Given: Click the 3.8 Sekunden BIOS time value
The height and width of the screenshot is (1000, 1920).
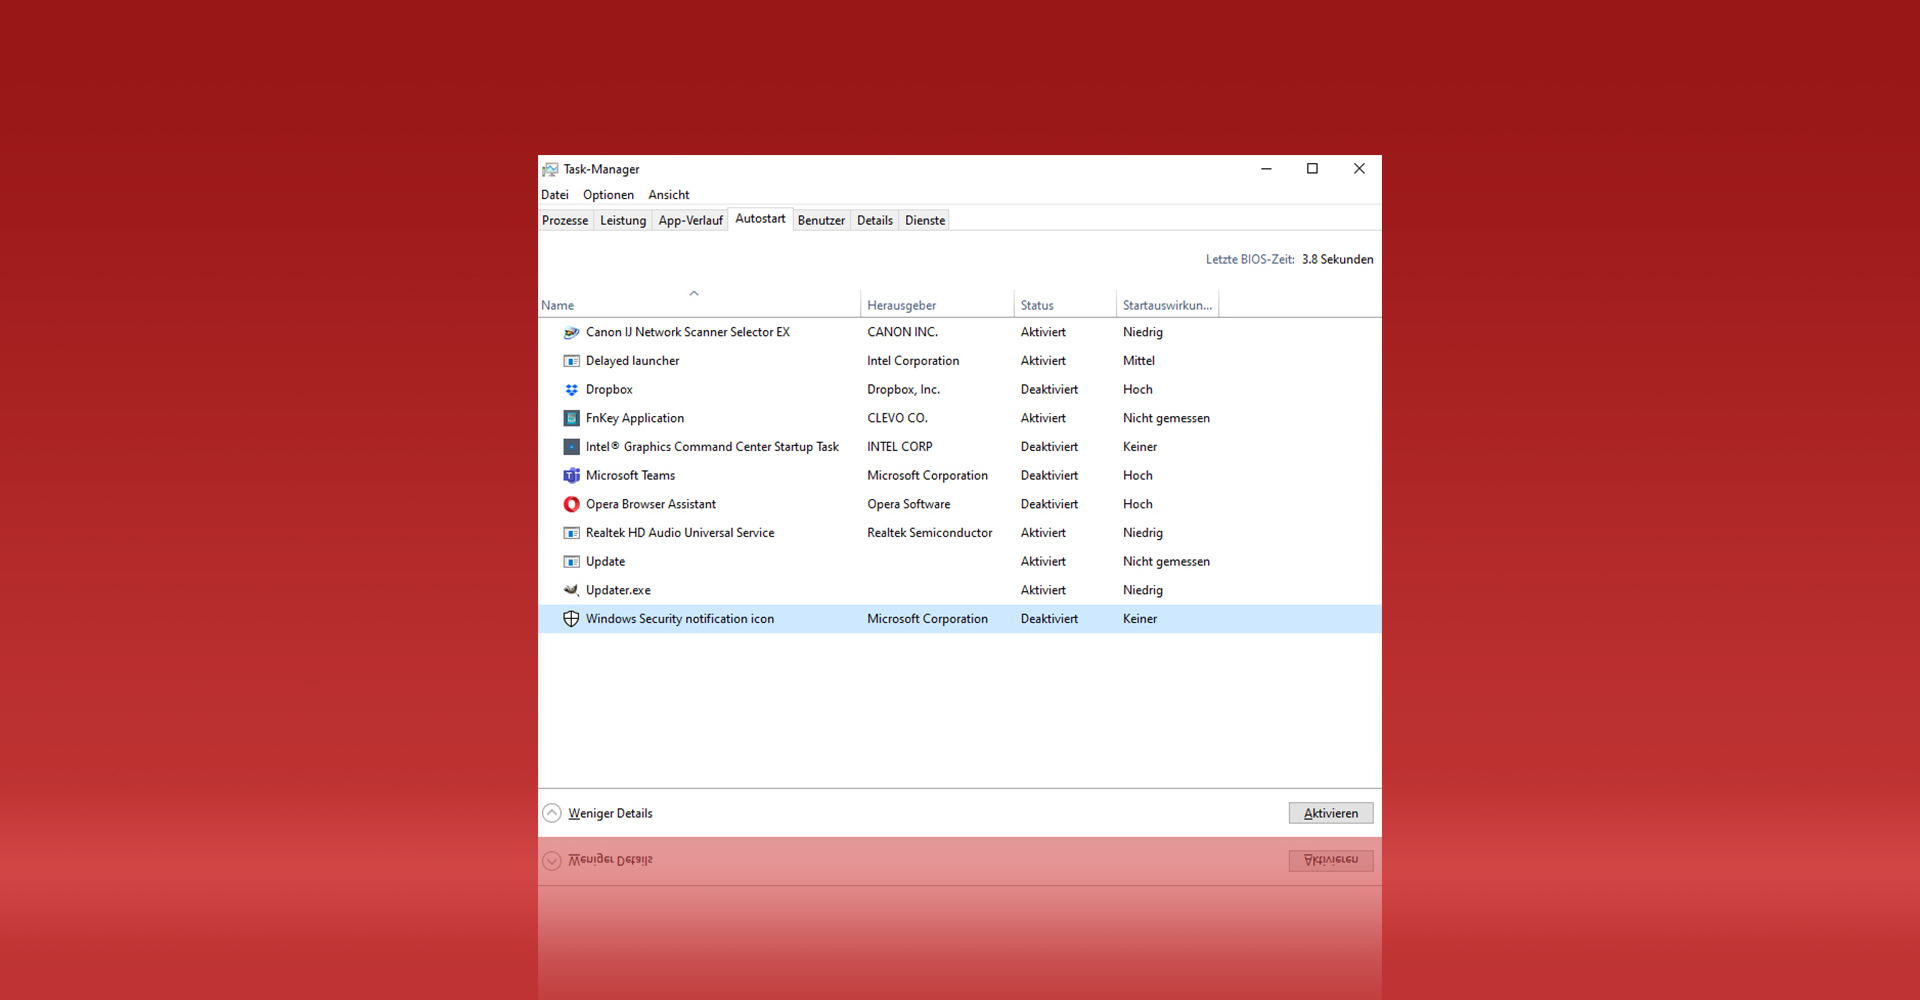Looking at the screenshot, I should (x=1337, y=259).
